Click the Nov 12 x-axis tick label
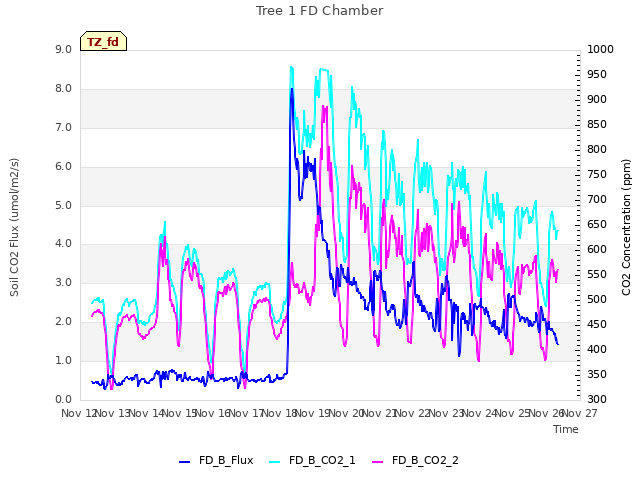The width and height of the screenshot is (640, 480). pos(78,413)
